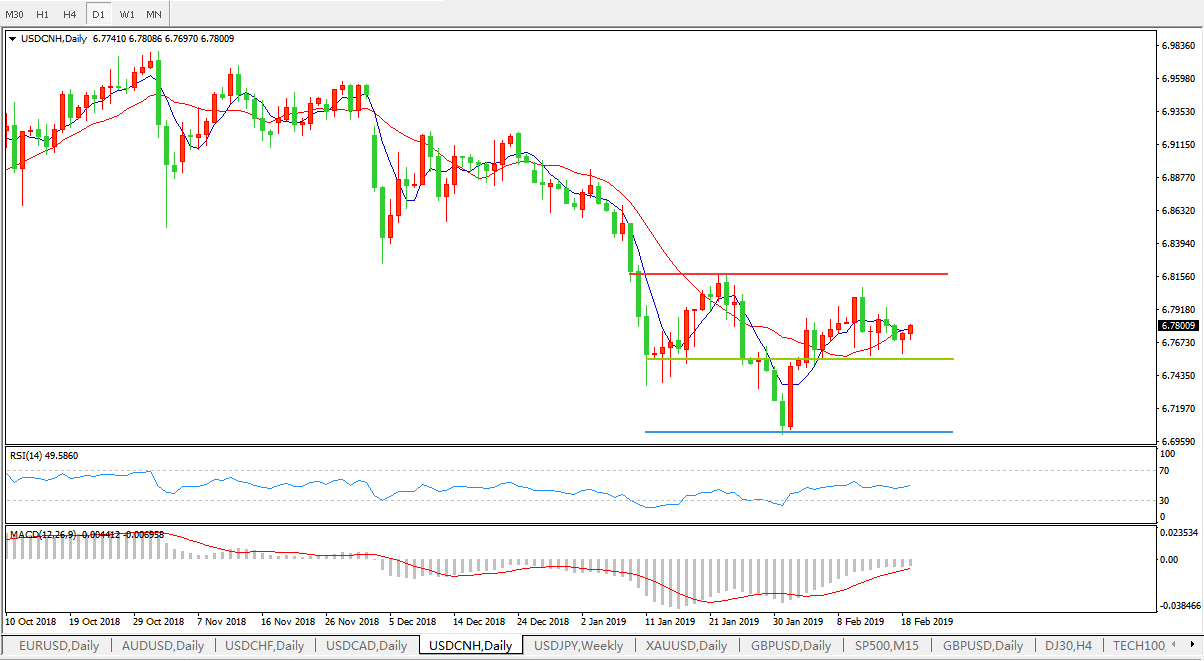Open the EURUSD,Daily chart tab
The image size is (1204, 661).
[56, 646]
